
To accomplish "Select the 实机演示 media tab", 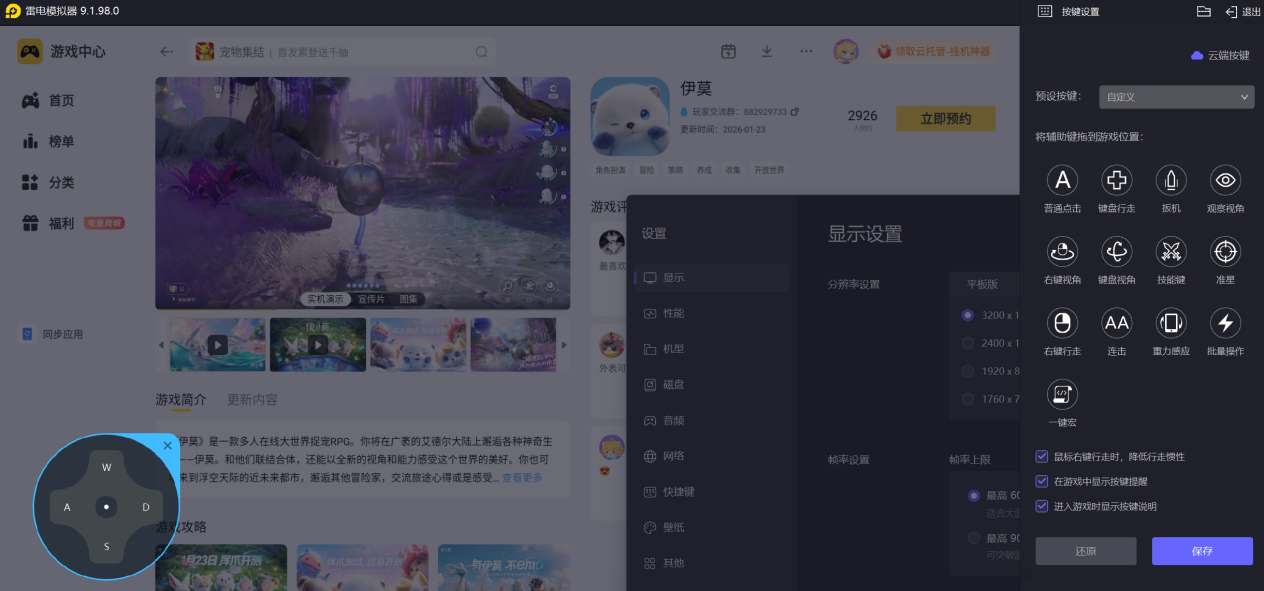I will pos(326,299).
